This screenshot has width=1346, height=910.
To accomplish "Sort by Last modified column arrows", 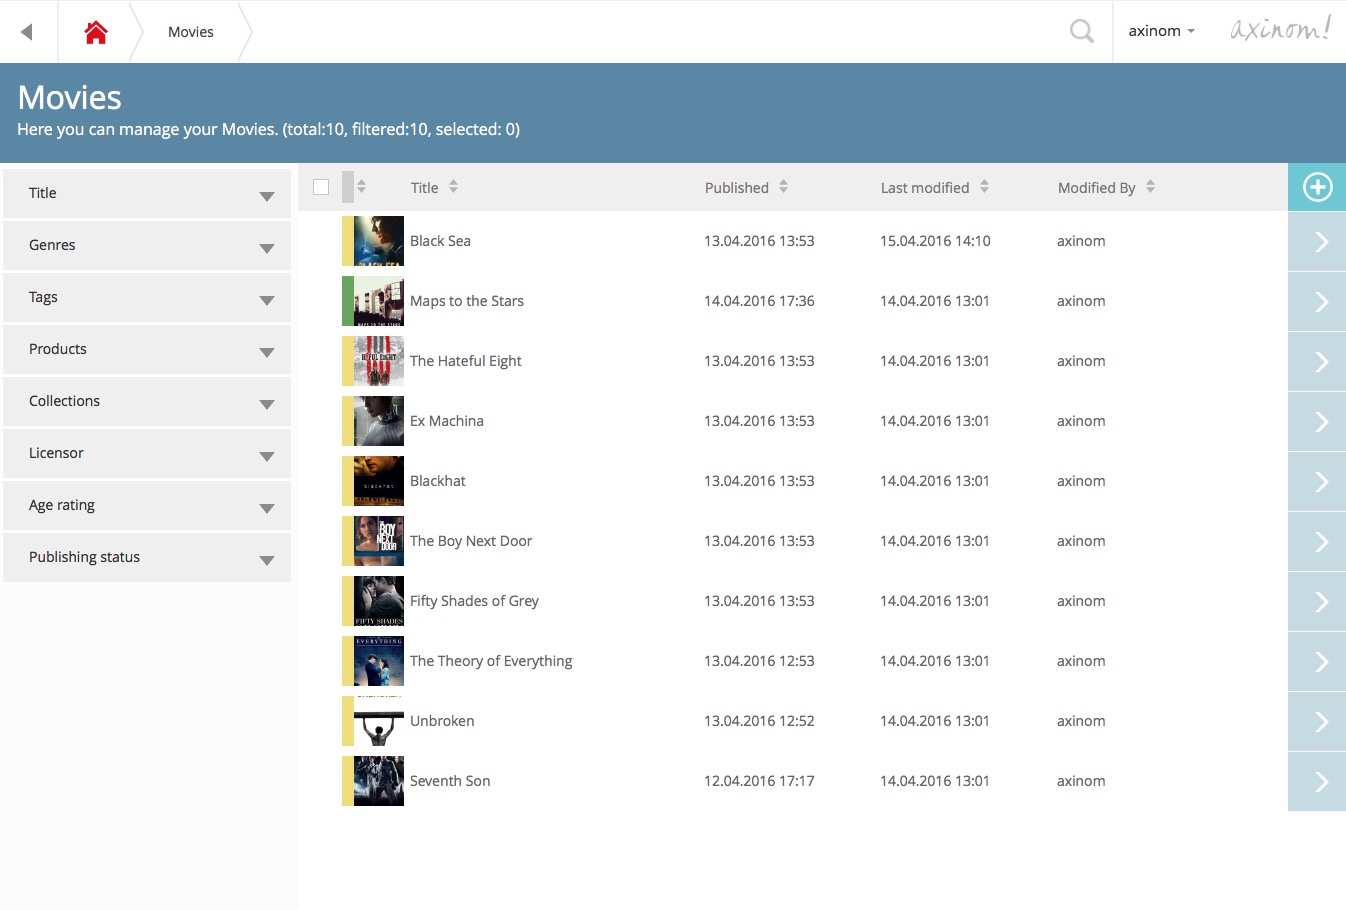I will point(984,187).
